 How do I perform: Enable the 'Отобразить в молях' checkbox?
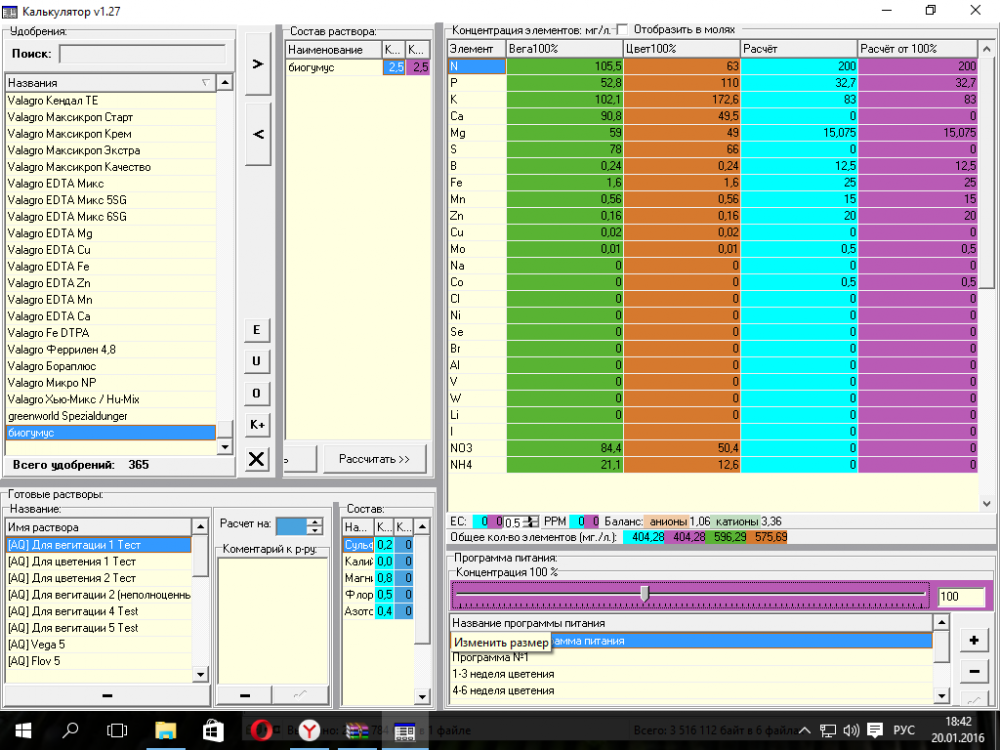pyautogui.click(x=622, y=29)
